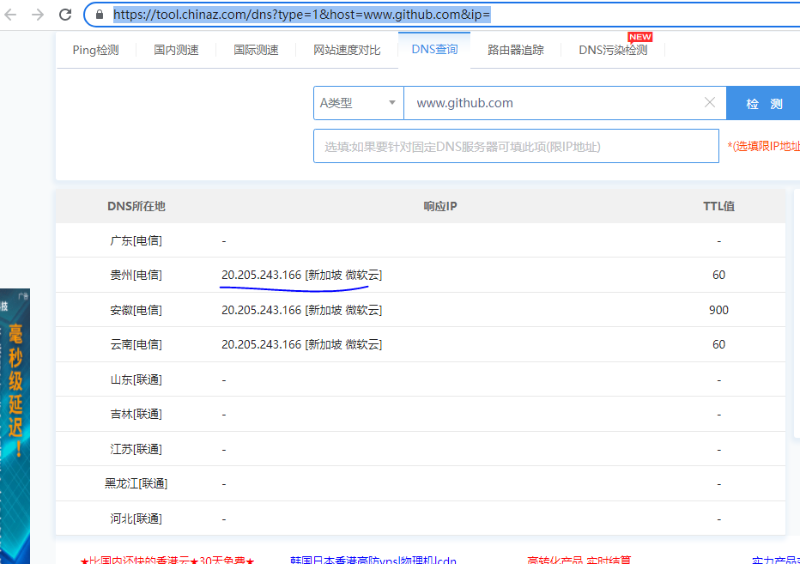Viewport: 800px width, 564px height.
Task: Open the 毫秒级延迟 side banner ad
Action: click(15, 426)
